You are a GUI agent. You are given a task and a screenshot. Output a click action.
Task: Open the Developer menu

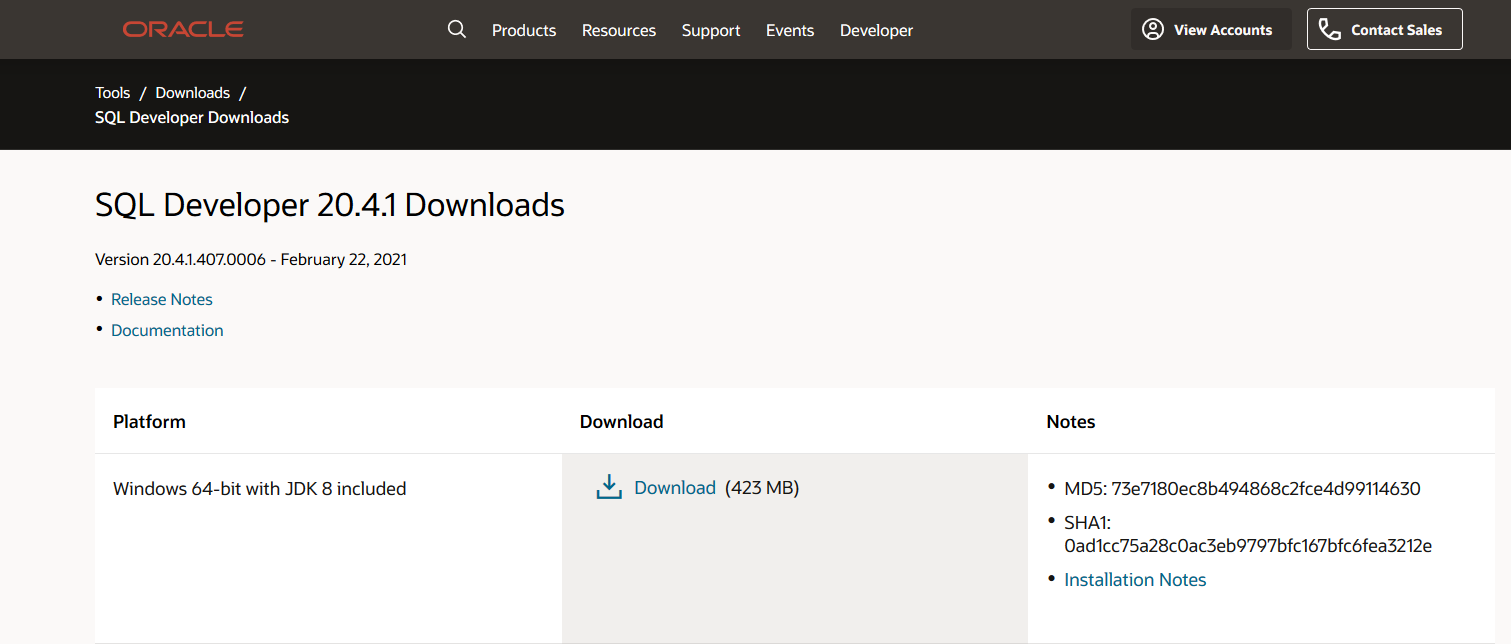(875, 30)
